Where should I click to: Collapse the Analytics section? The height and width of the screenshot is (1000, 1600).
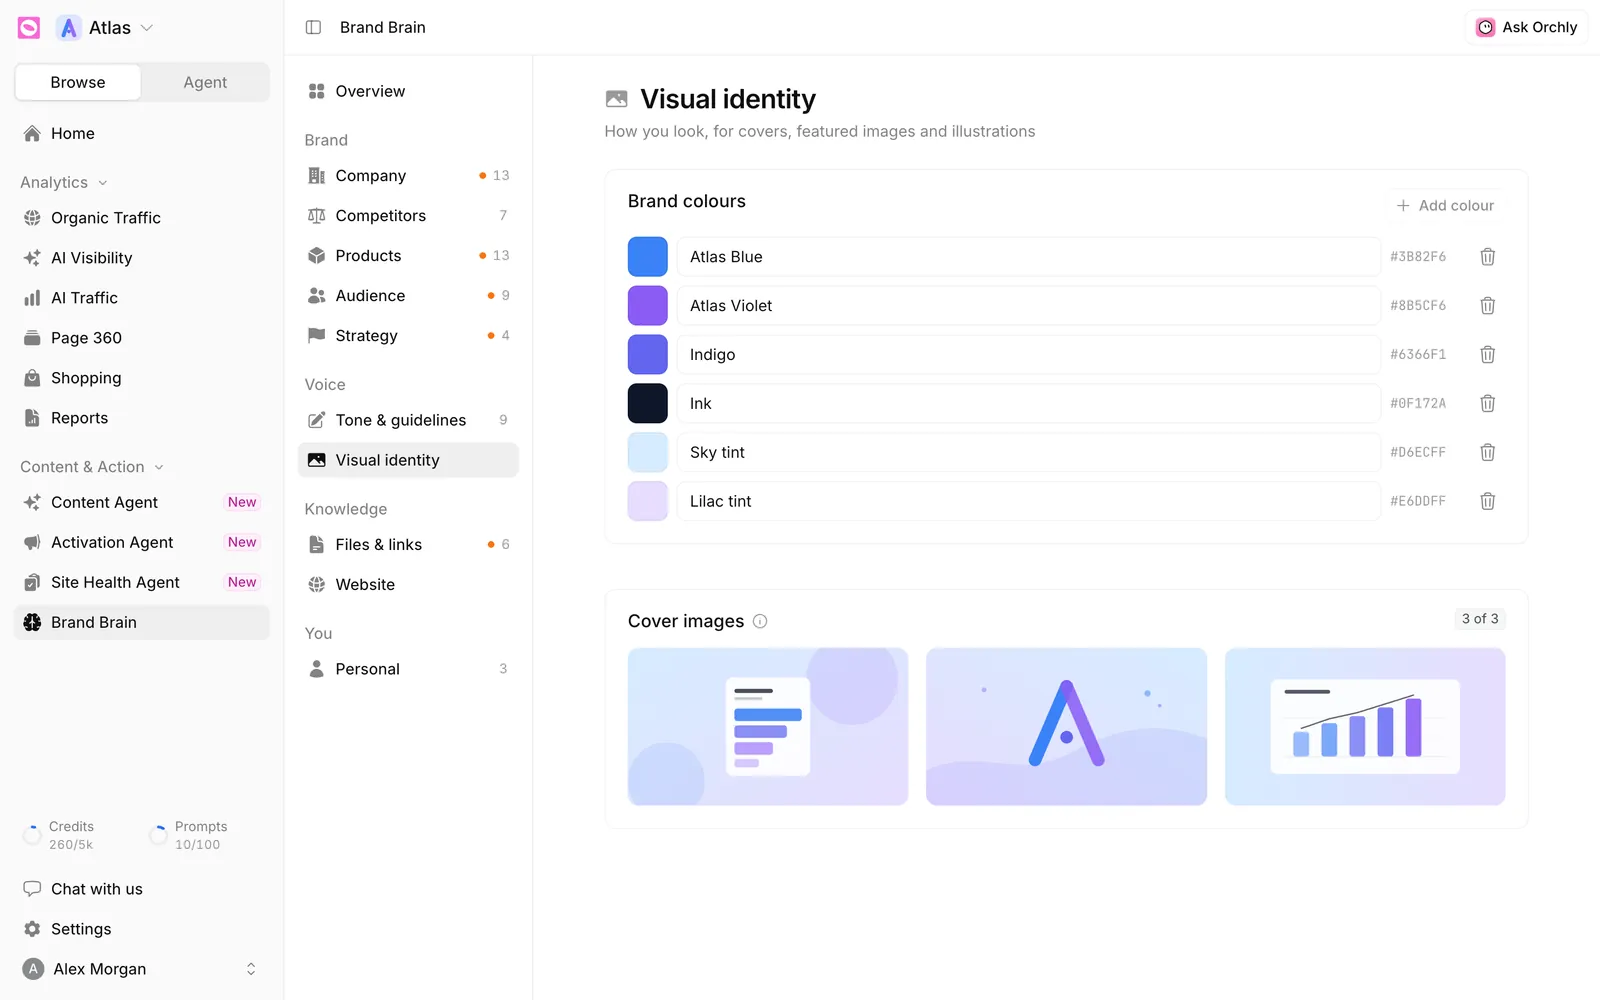click(x=64, y=182)
